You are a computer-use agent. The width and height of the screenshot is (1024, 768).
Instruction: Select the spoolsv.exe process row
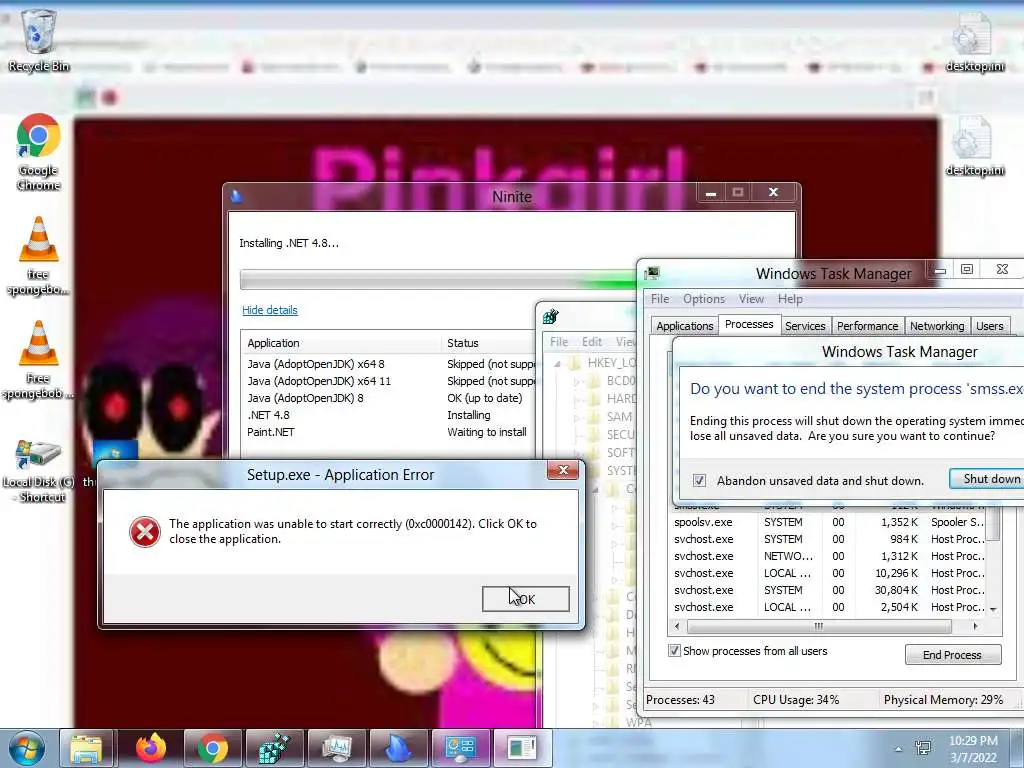coord(828,522)
